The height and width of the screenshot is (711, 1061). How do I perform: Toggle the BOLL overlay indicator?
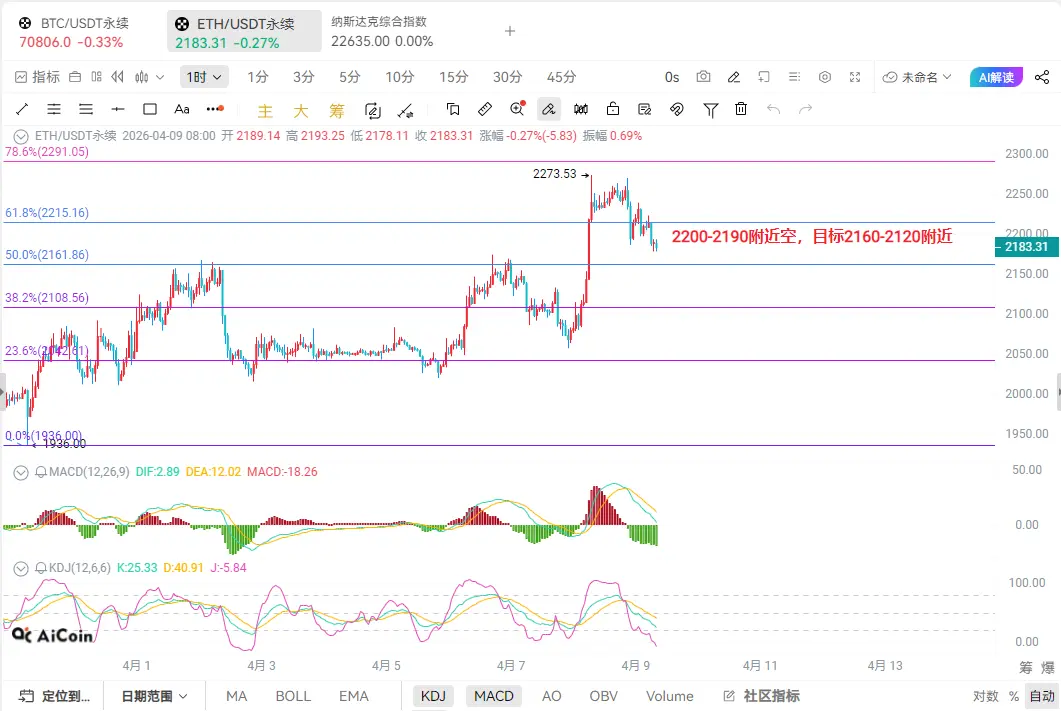[293, 696]
